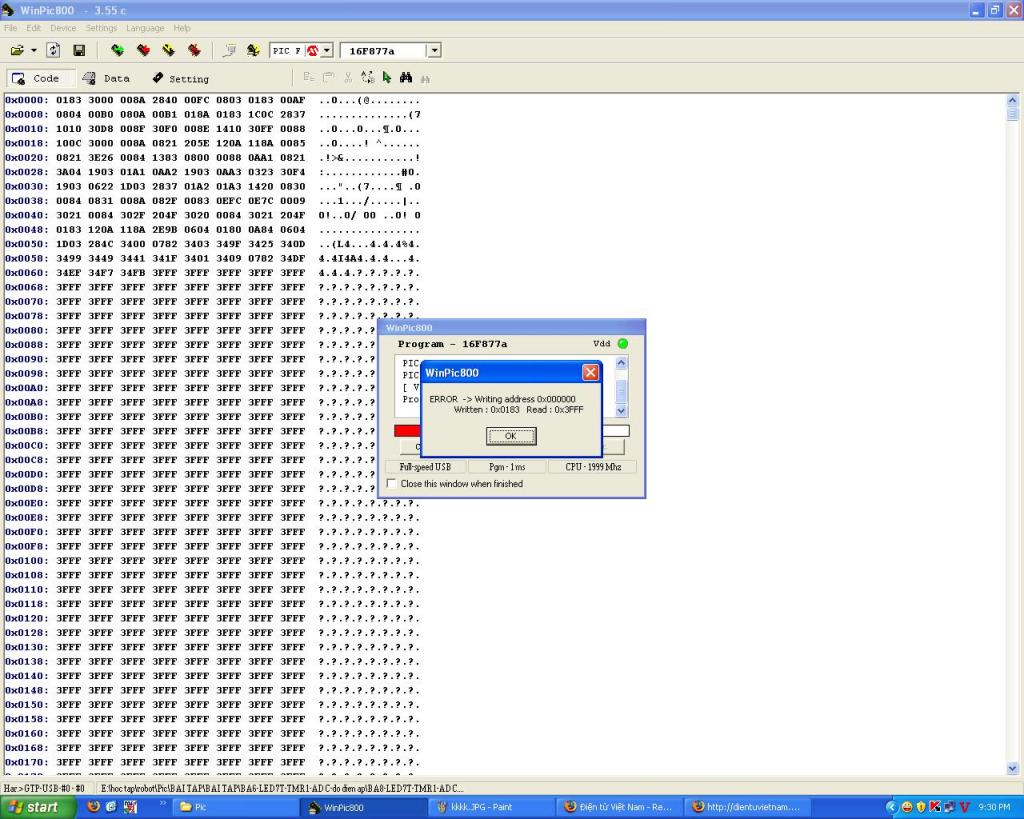Click the main hex view scroll-up arrow

1012,101
